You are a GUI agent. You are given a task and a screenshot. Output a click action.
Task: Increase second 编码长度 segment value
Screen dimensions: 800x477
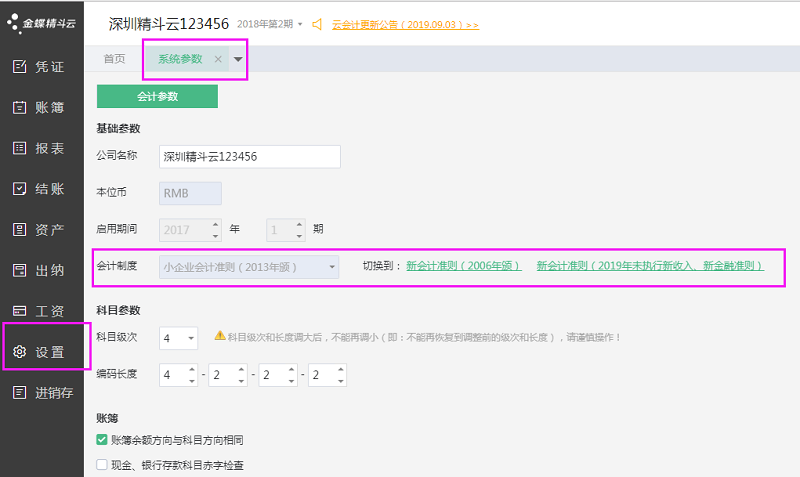click(241, 369)
